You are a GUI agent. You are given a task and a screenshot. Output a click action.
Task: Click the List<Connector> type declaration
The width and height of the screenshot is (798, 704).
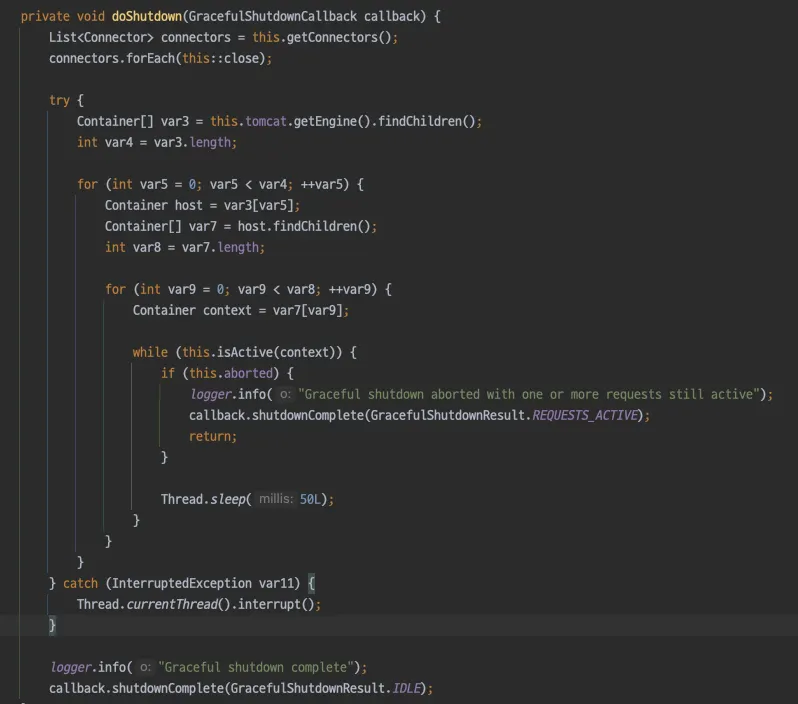101,38
